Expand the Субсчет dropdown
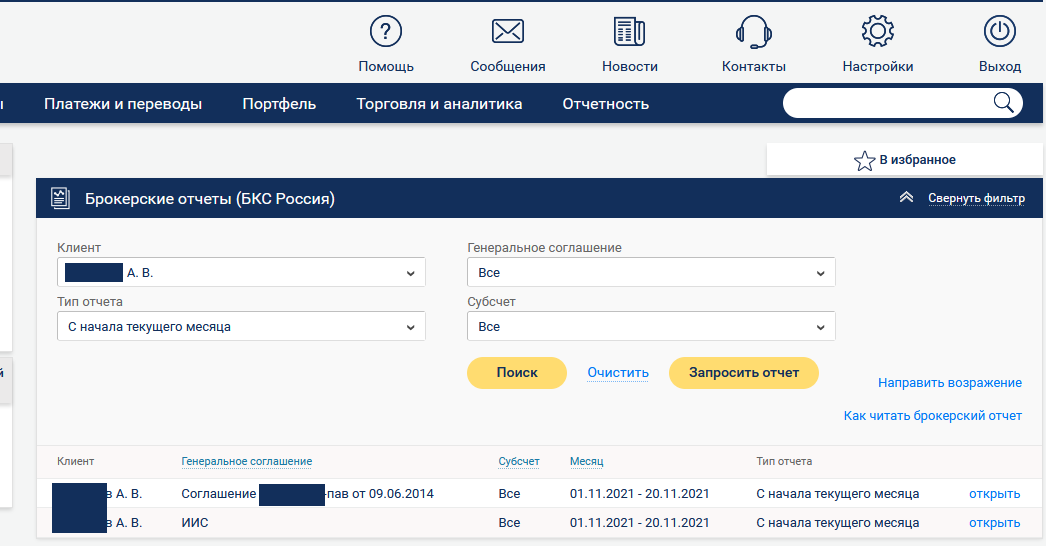Image resolution: width=1046 pixels, height=546 pixels. pyautogui.click(x=651, y=326)
